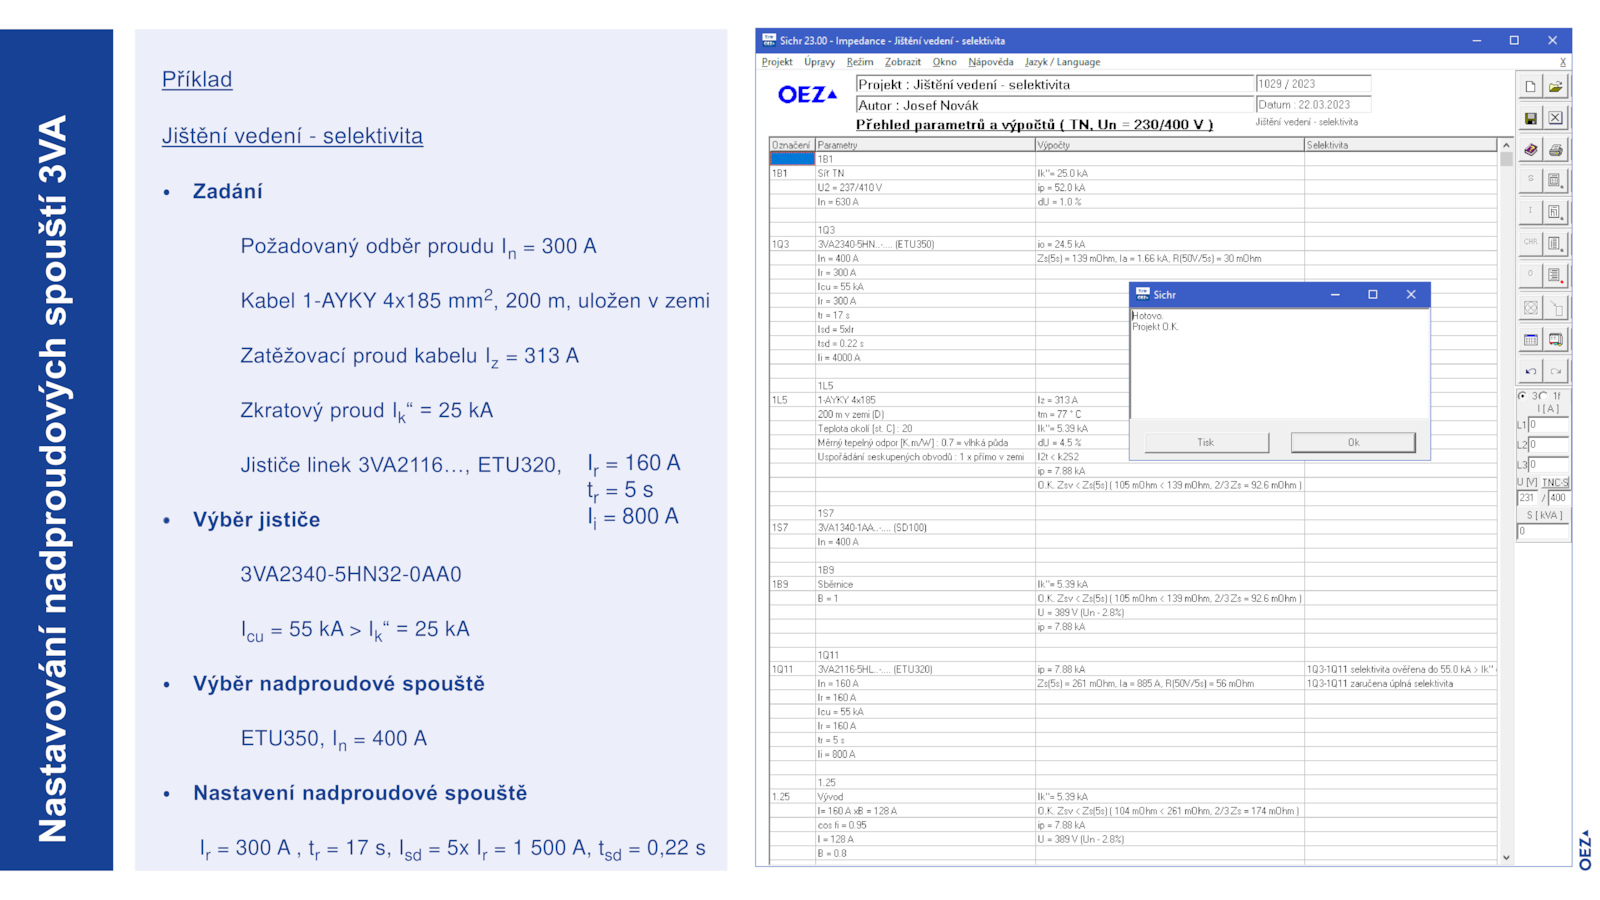1600x900 pixels.
Task: Click the Open folder icon
Action: [1556, 87]
